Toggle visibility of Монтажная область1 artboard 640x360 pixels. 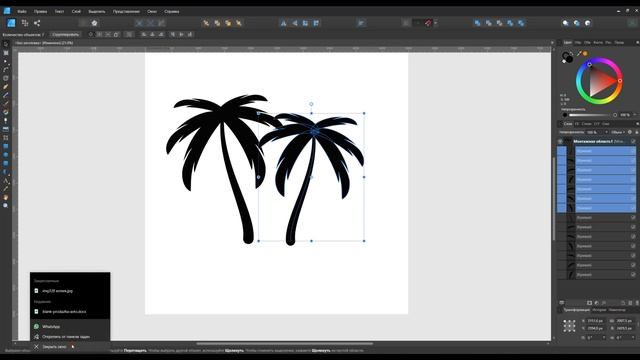coord(633,141)
